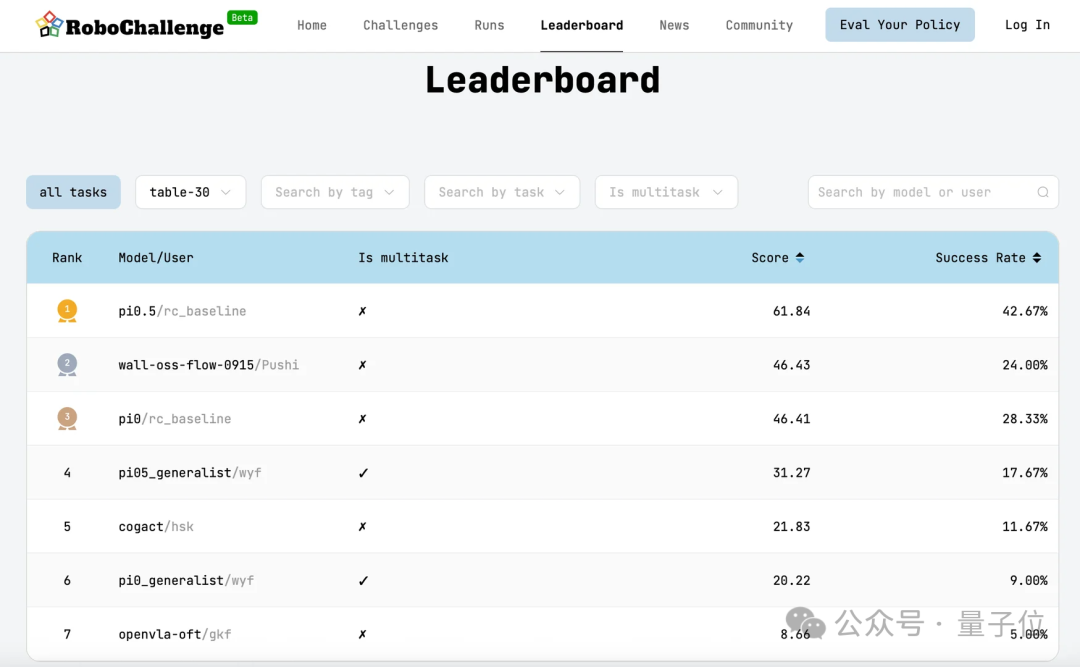Select the Leaderboard tab
Viewport: 1080px width, 667px height.
coord(581,25)
